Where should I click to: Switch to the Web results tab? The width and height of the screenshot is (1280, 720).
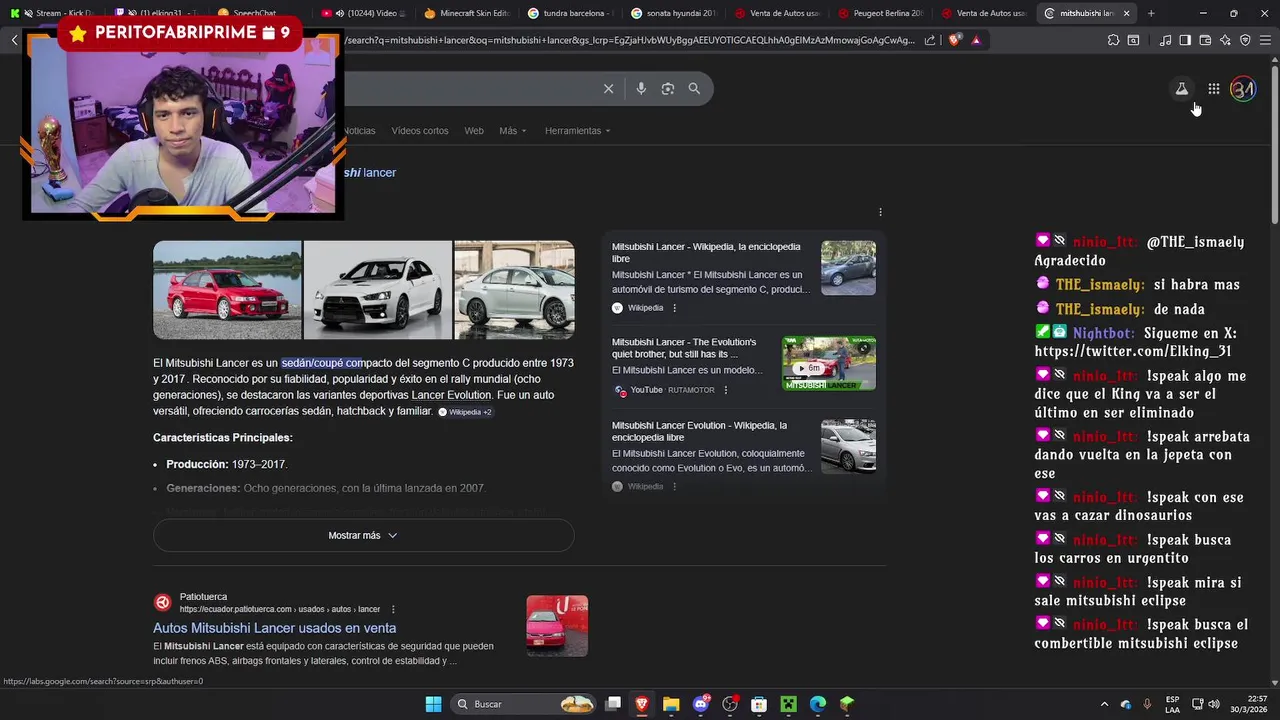[474, 131]
